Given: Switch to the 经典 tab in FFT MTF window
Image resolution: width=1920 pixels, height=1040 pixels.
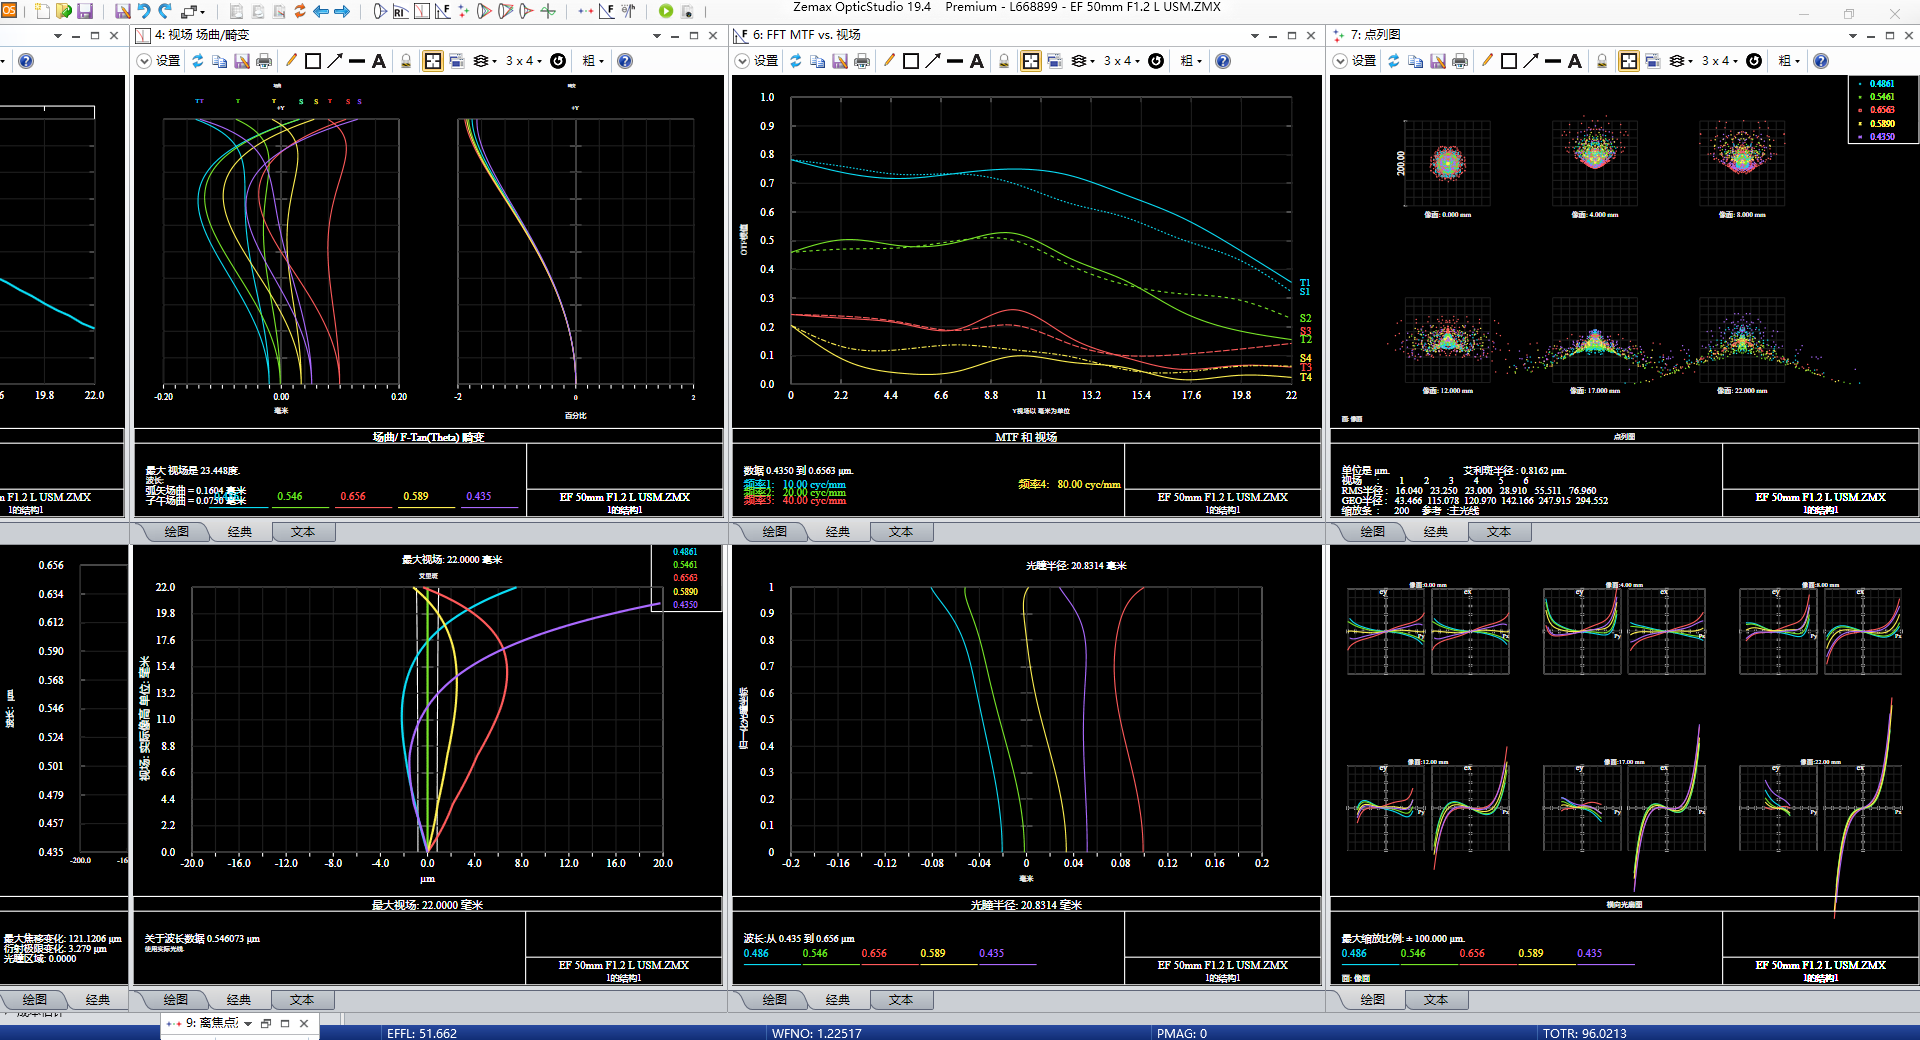Looking at the screenshot, I should 838,532.
